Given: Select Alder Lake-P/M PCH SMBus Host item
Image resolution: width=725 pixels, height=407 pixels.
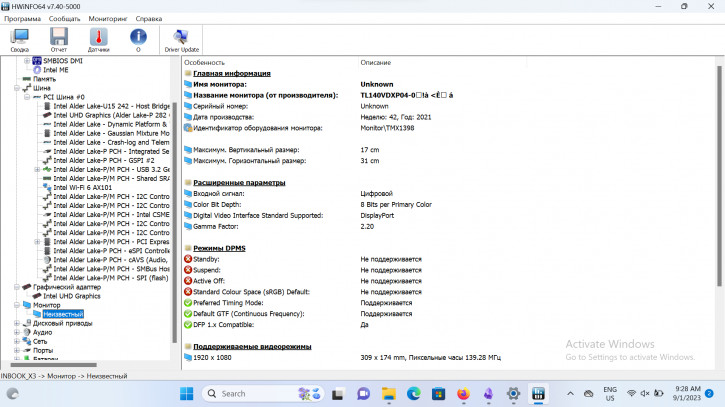Looking at the screenshot, I should coord(111,269).
